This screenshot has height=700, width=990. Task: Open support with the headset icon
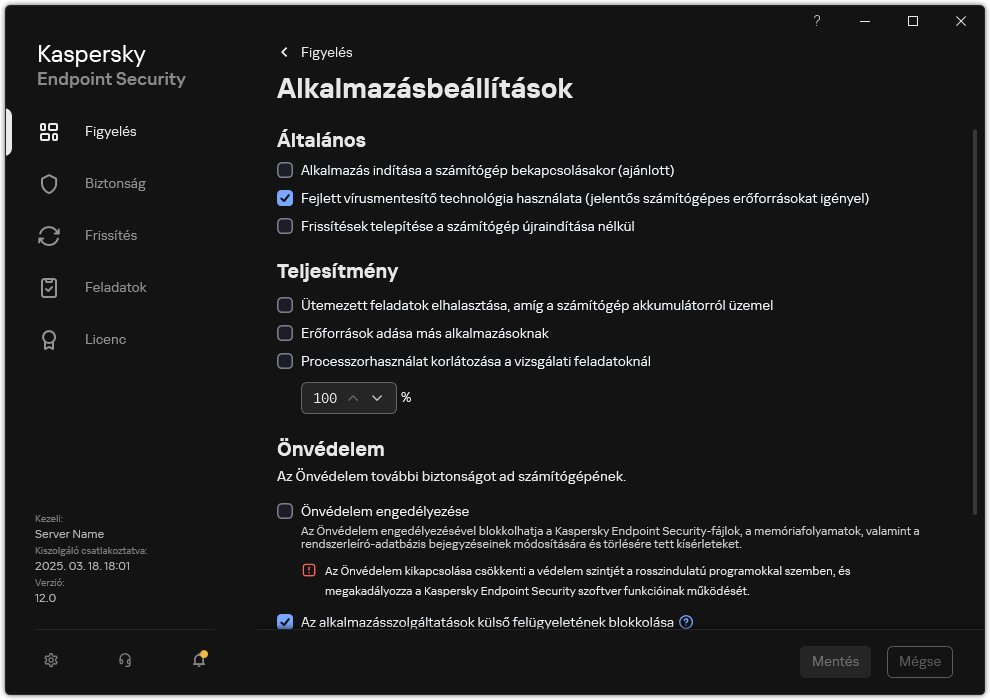124,660
